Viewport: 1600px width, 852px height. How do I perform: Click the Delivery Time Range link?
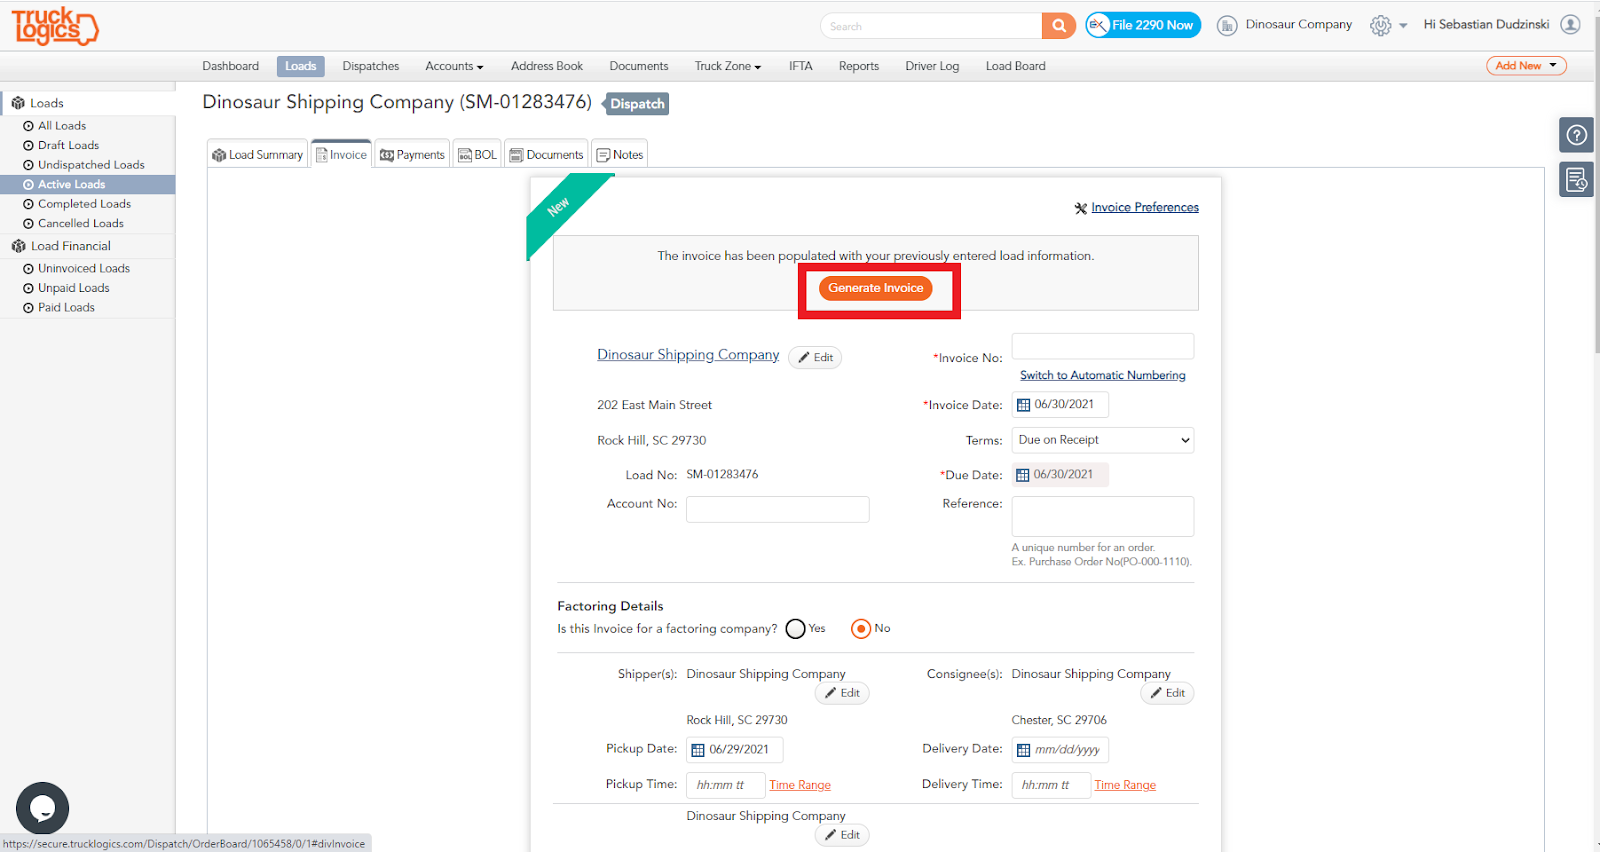coord(1125,786)
